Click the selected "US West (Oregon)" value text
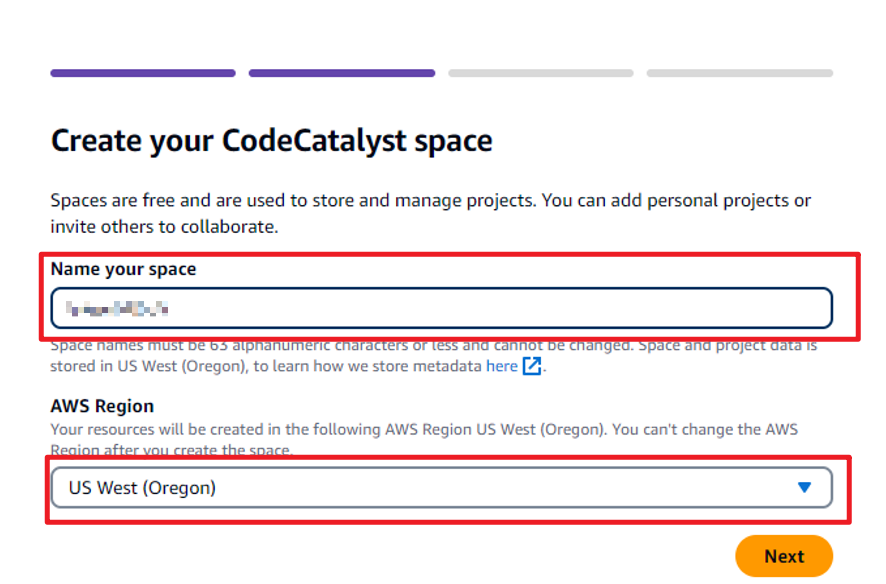Screen dimensions: 886x584 [142, 488]
